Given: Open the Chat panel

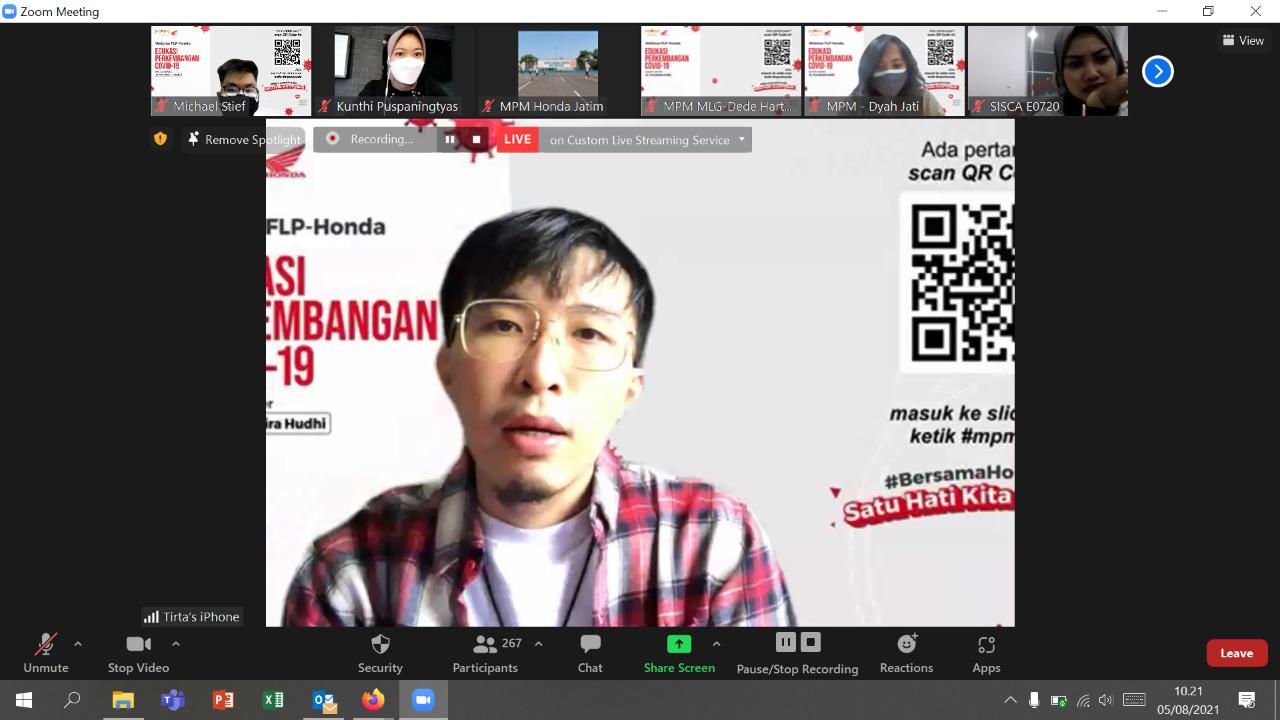Looking at the screenshot, I should coord(590,654).
